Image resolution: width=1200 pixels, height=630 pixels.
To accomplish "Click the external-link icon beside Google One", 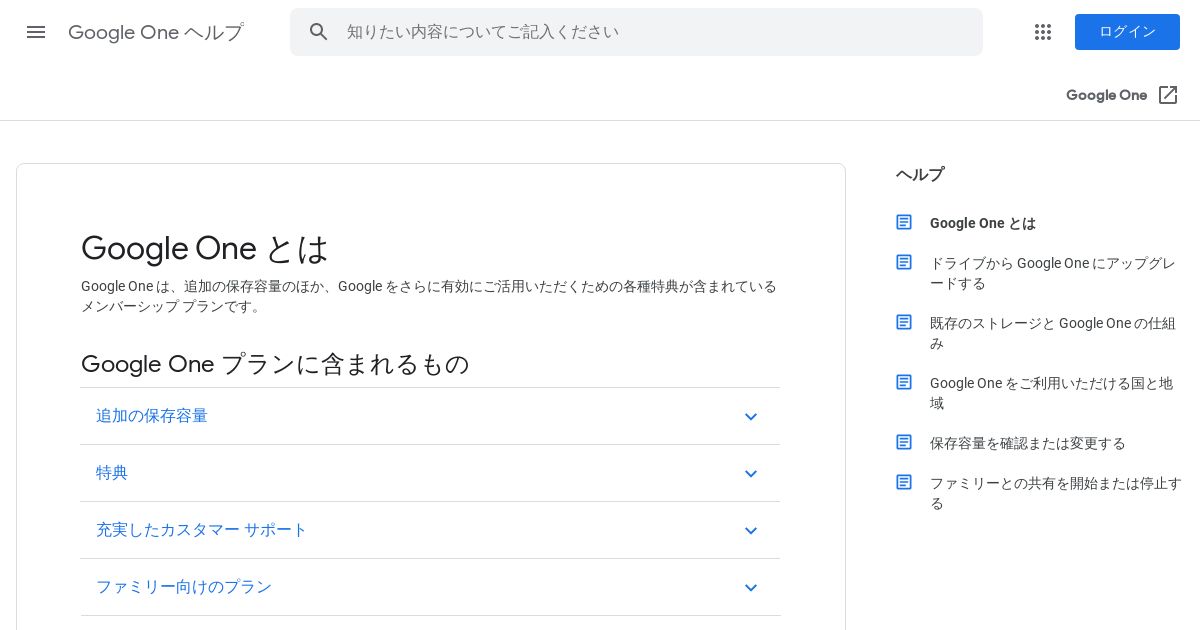I will (1168, 95).
